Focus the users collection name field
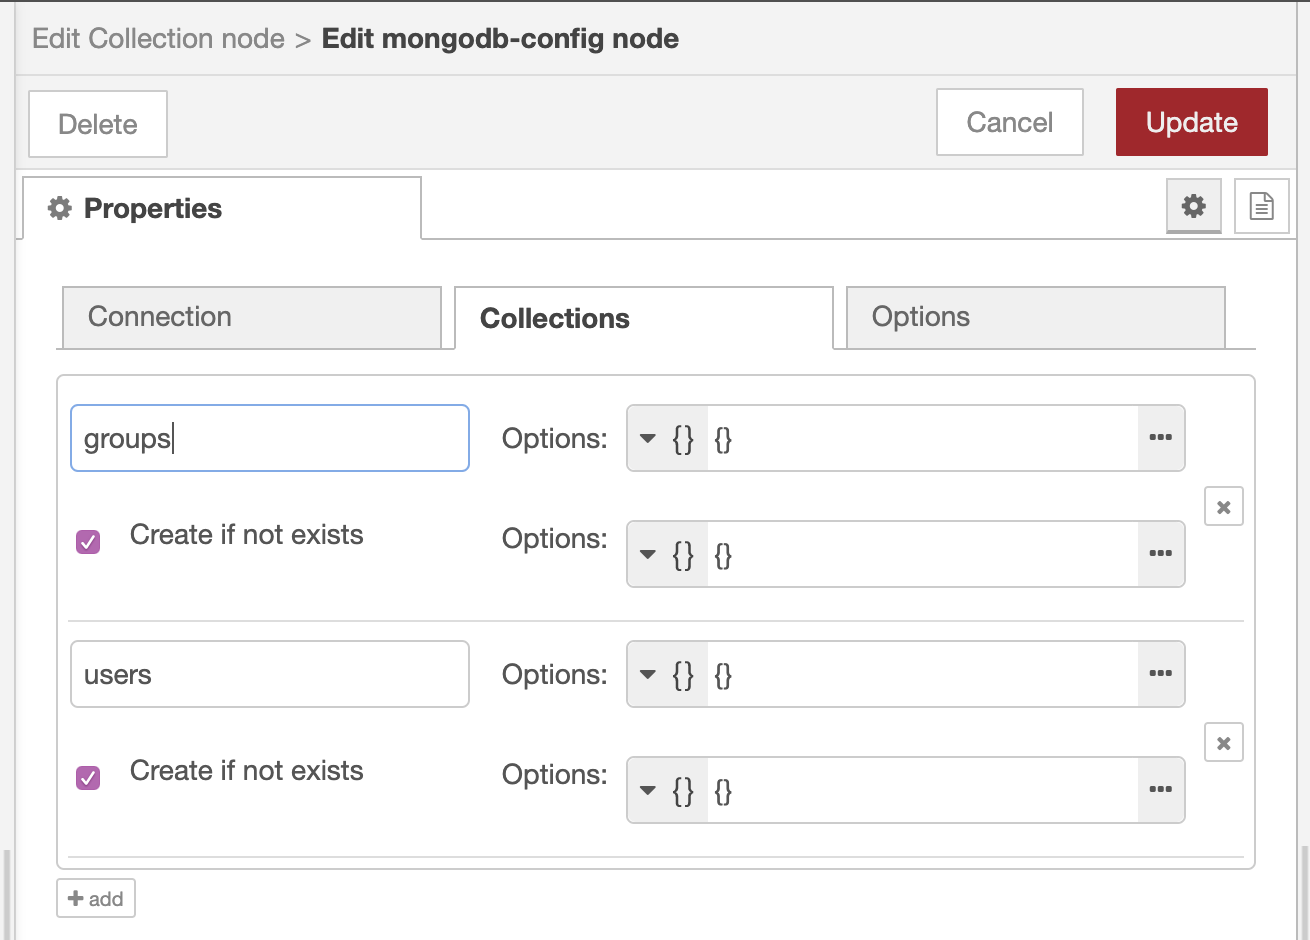Screen dimensions: 1310x940 click(270, 674)
